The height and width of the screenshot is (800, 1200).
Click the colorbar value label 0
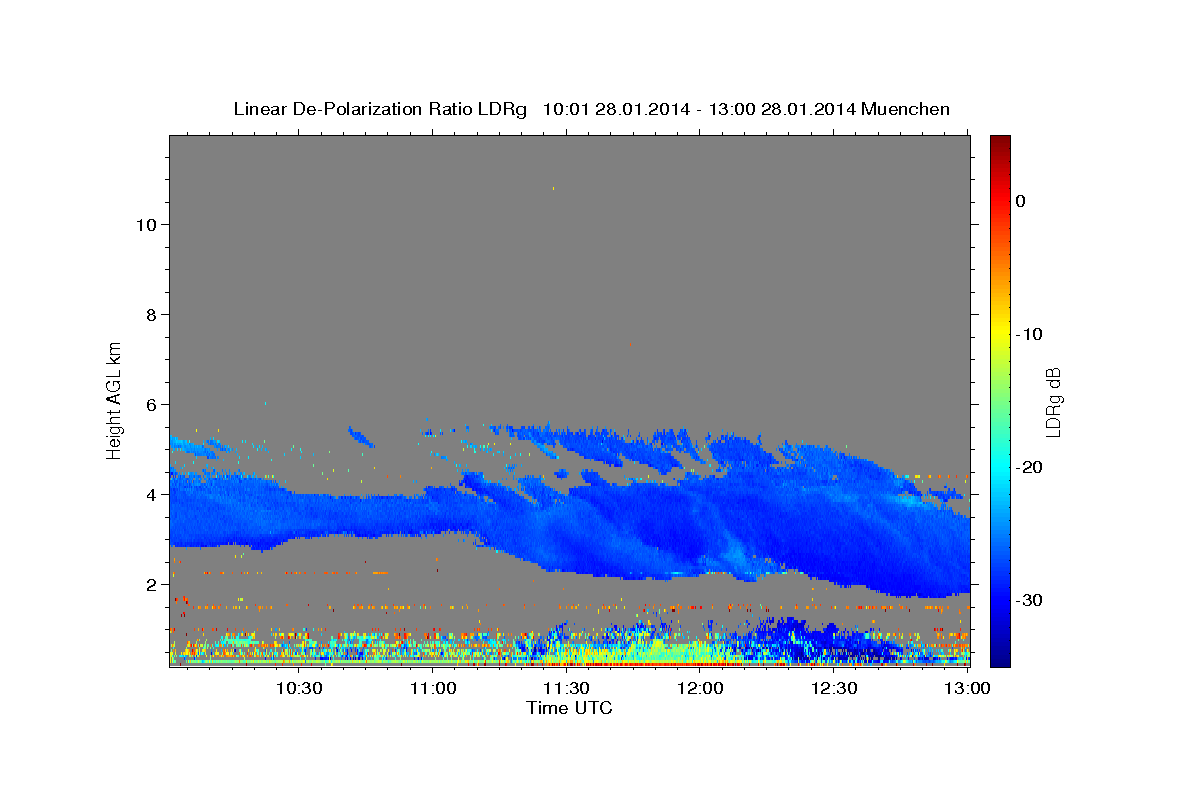pyautogui.click(x=1021, y=201)
